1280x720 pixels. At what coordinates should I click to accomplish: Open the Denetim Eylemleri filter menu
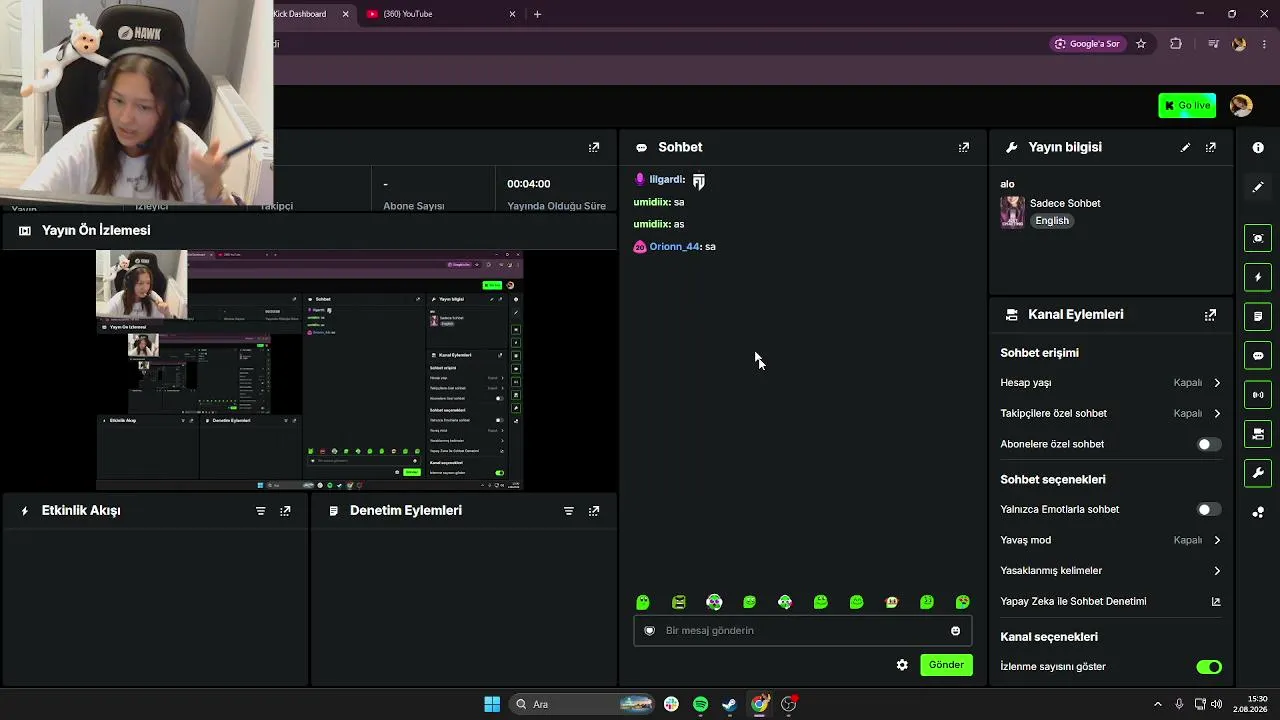click(569, 510)
